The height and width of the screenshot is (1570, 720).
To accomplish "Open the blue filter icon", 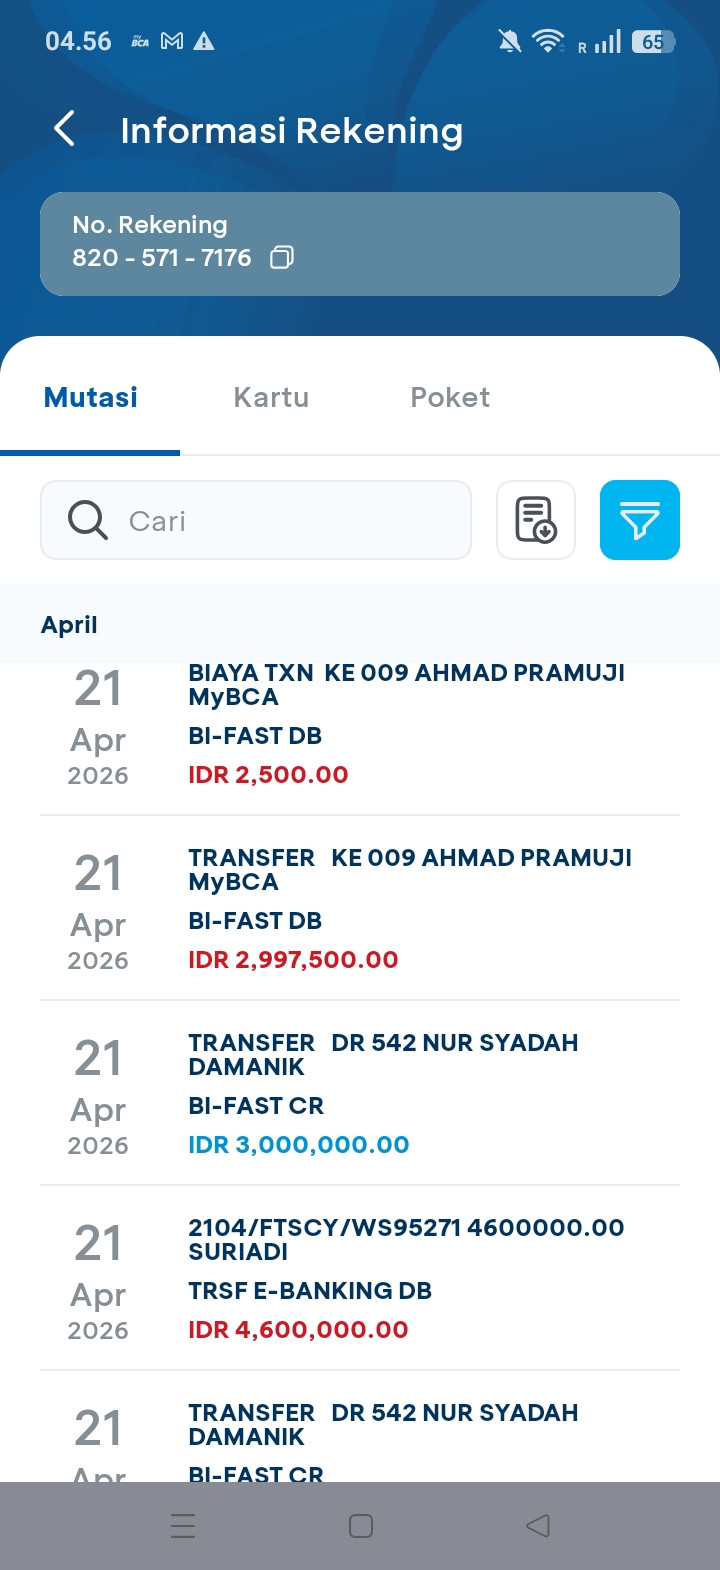I will coord(639,520).
